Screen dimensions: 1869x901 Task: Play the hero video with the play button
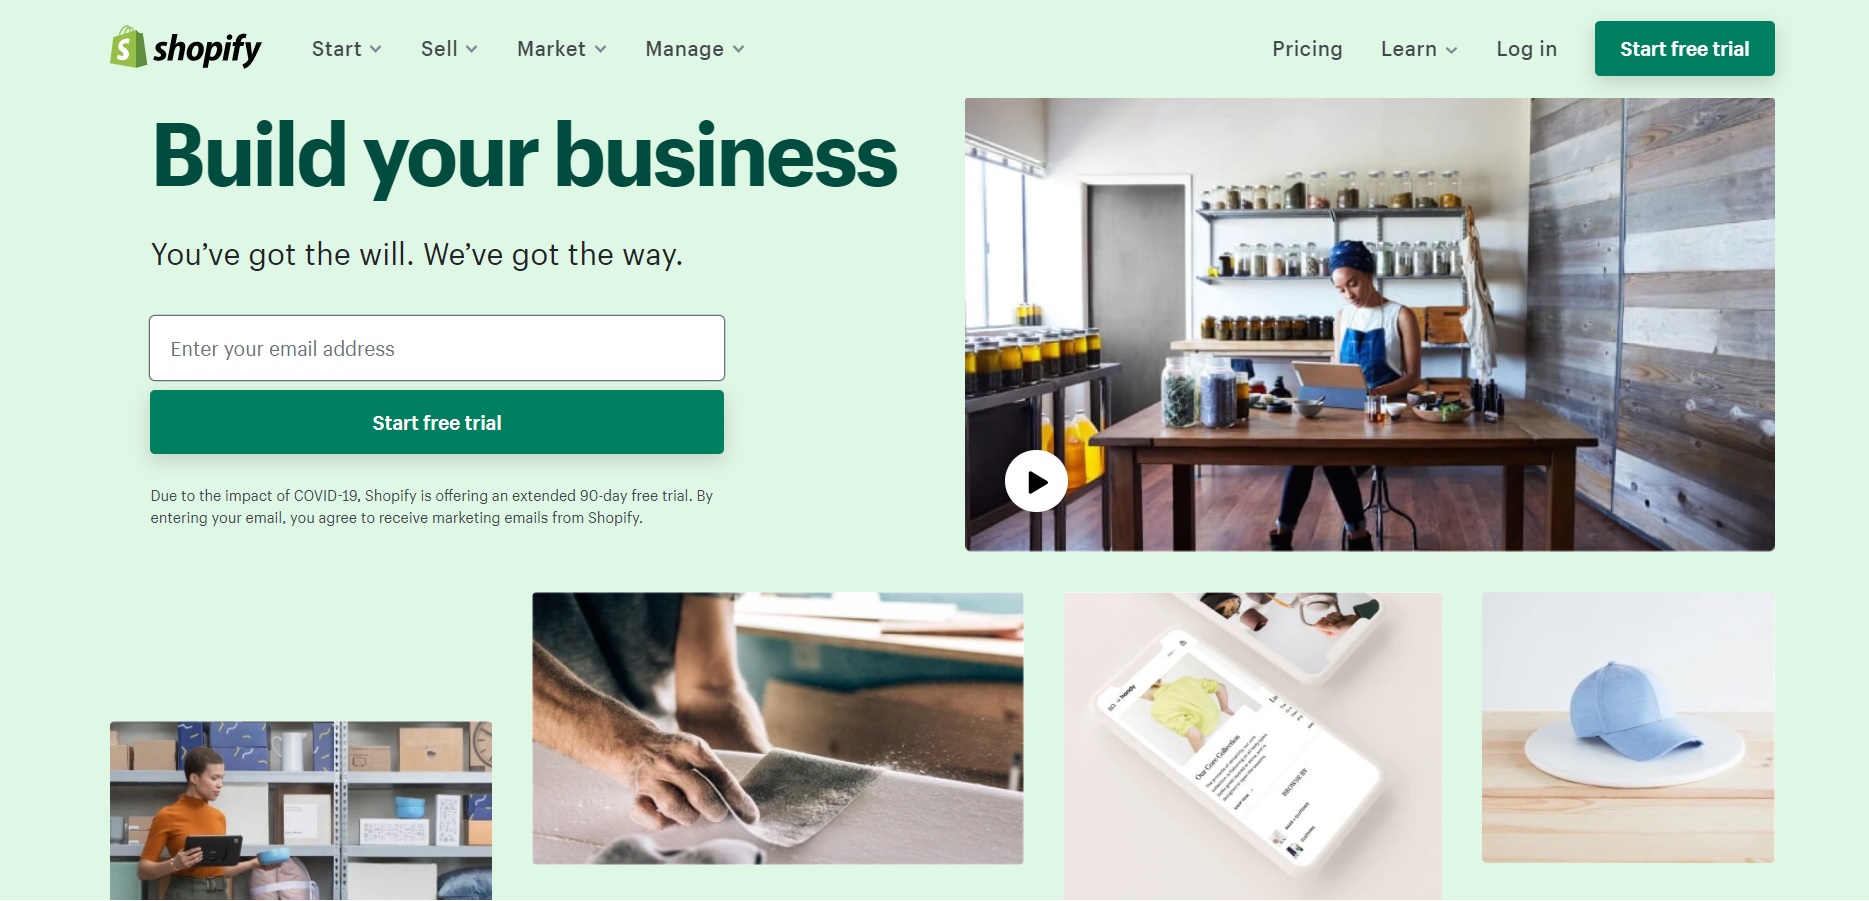[x=1036, y=481]
